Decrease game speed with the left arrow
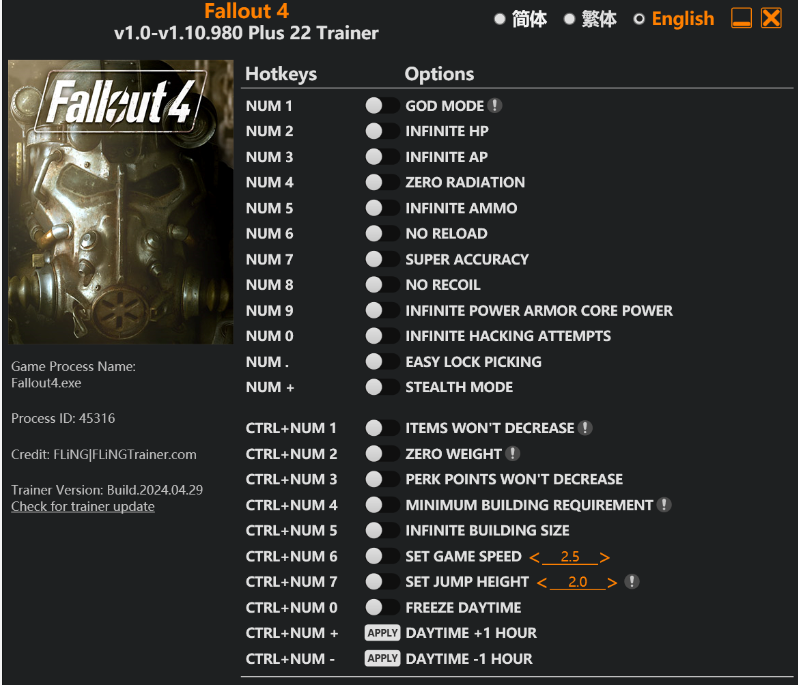 point(534,558)
